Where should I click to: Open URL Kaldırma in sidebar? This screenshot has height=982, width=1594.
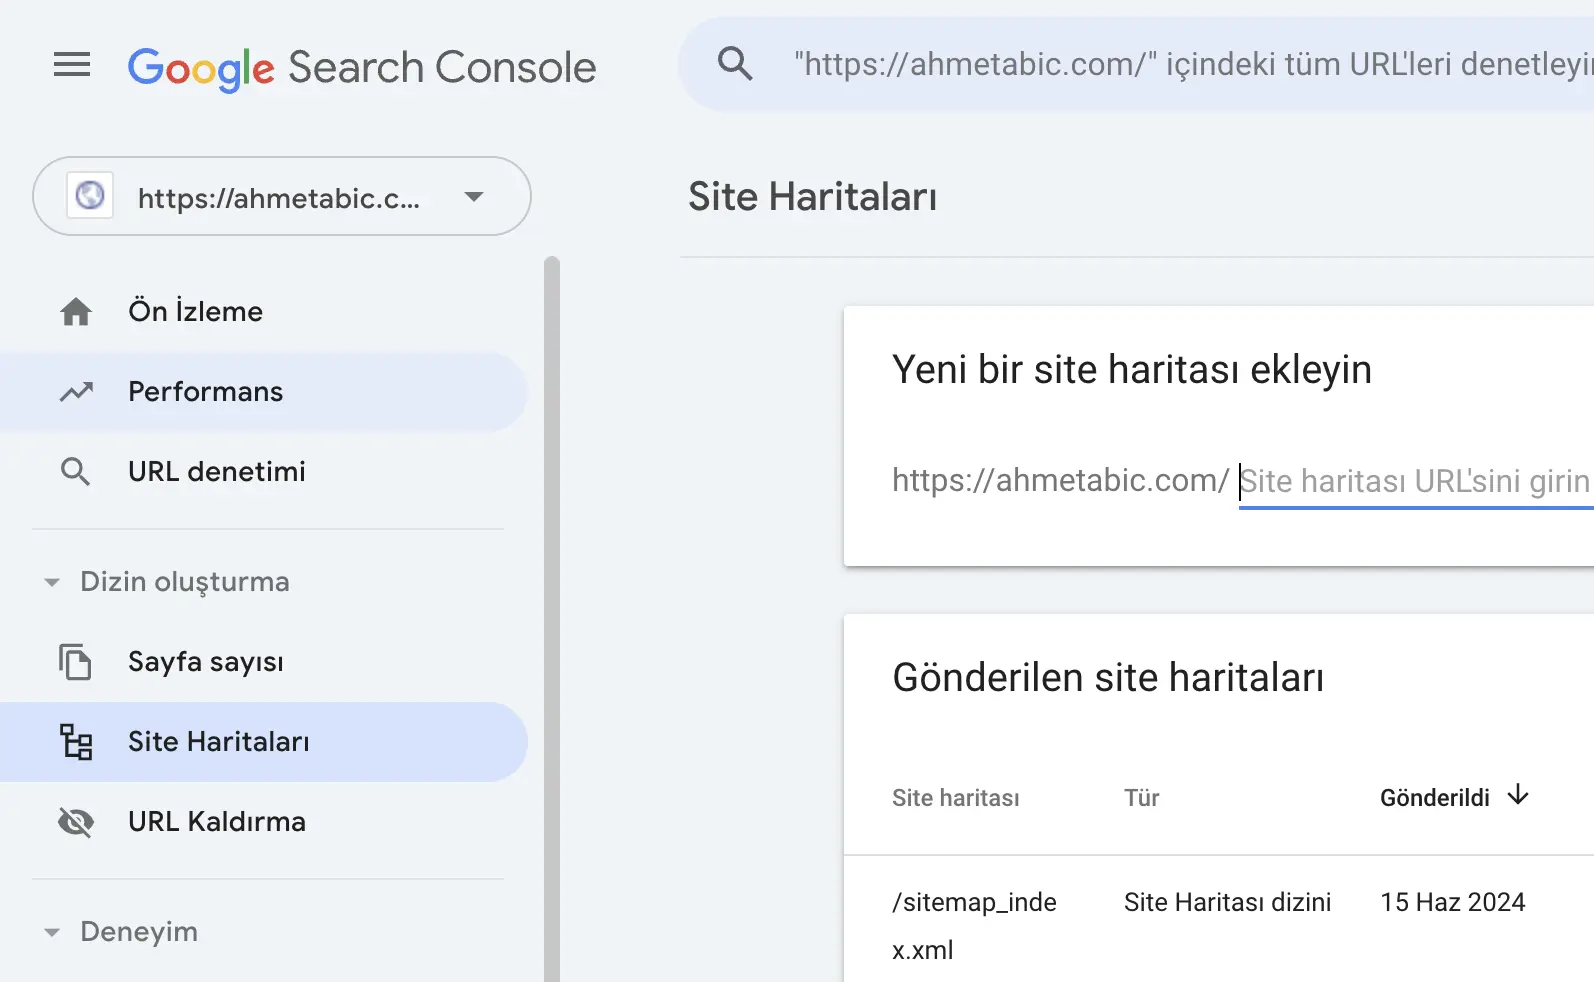click(264, 822)
